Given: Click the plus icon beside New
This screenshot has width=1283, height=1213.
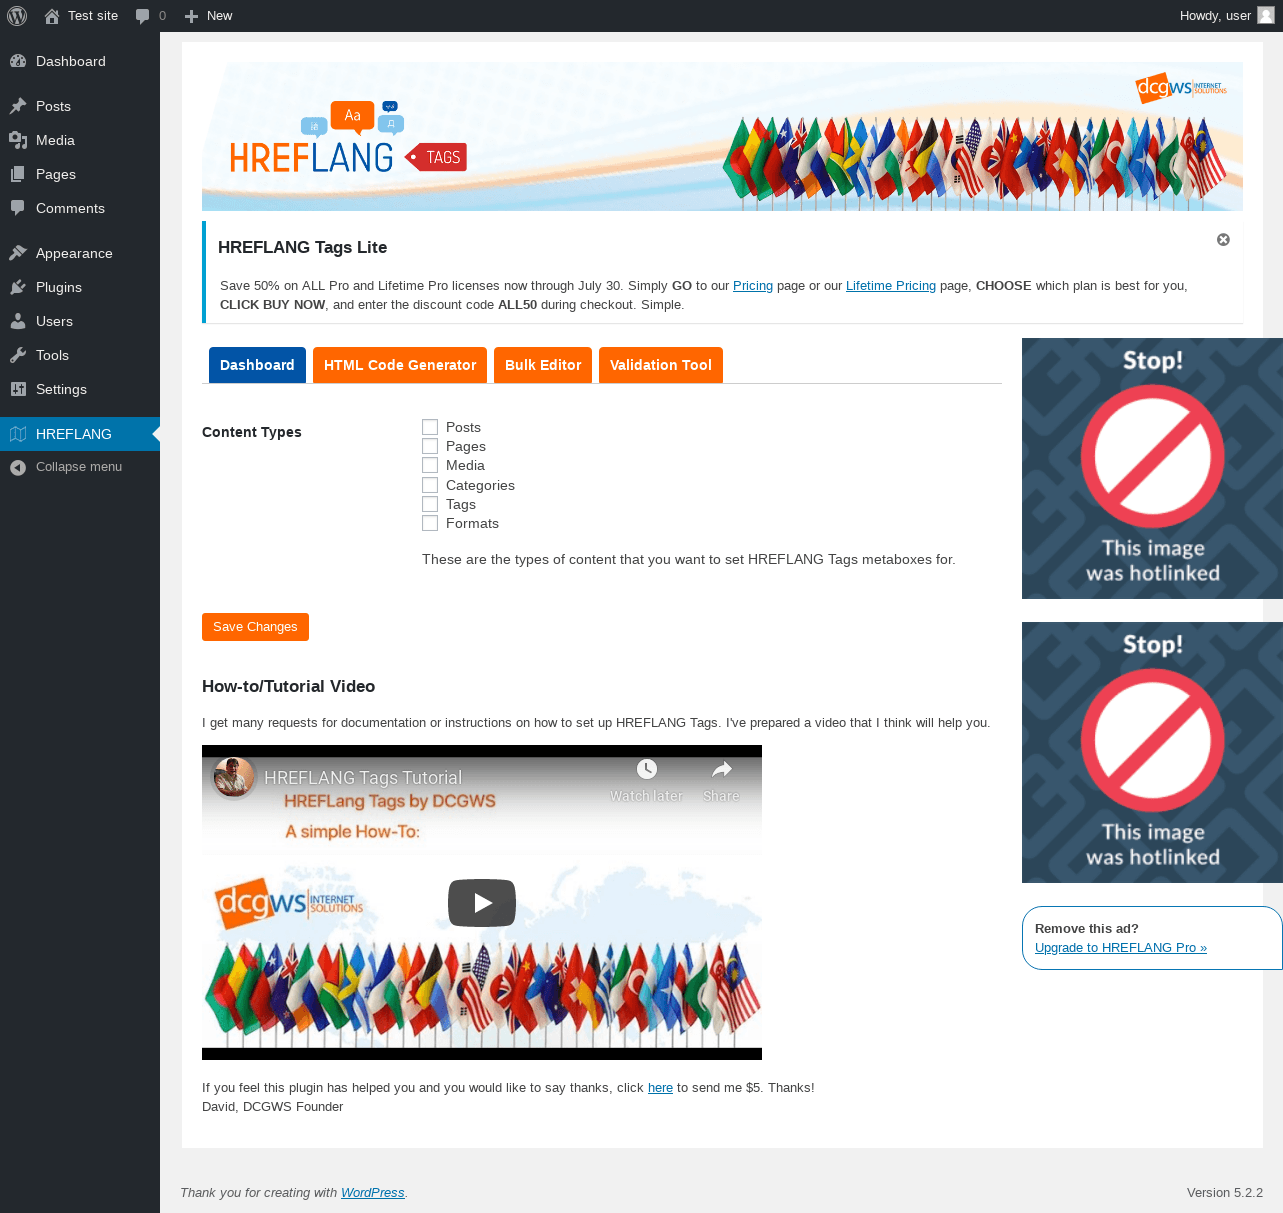Looking at the screenshot, I should tap(192, 16).
